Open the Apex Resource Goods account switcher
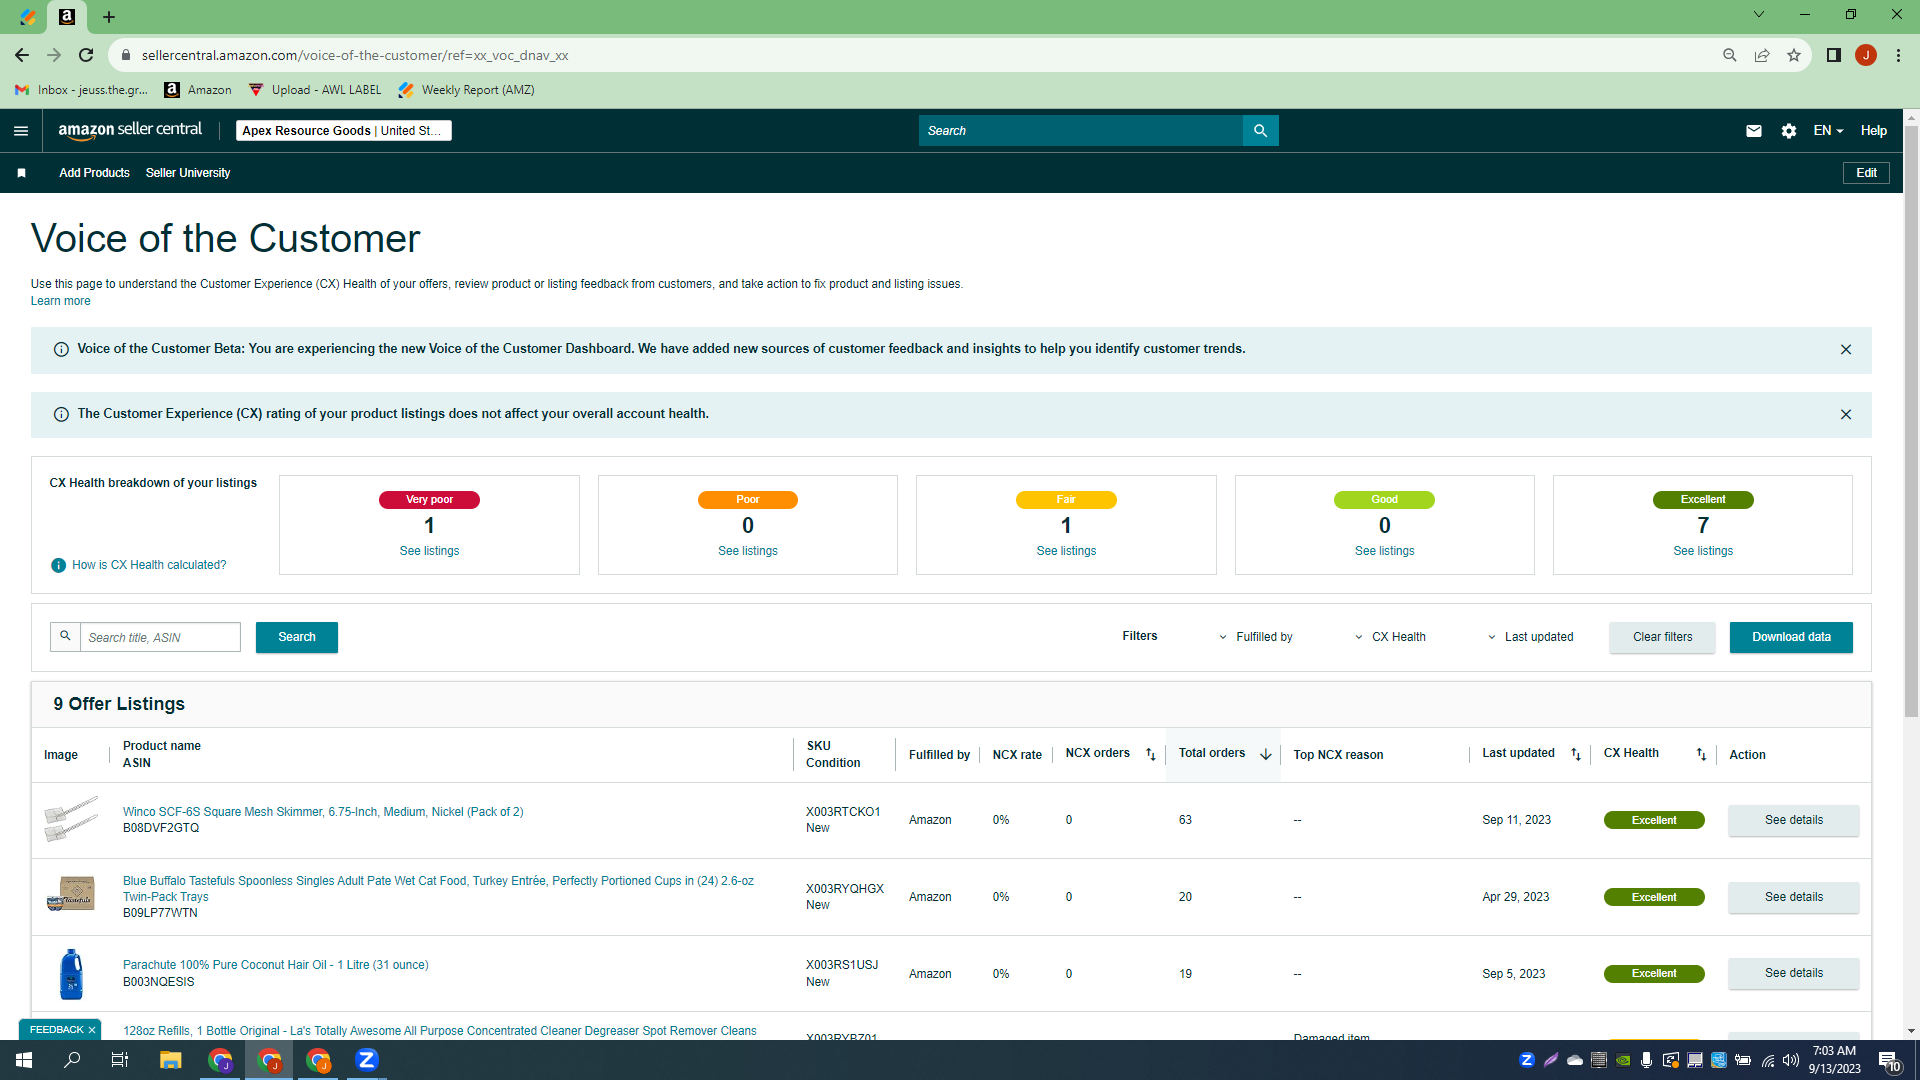 [343, 131]
